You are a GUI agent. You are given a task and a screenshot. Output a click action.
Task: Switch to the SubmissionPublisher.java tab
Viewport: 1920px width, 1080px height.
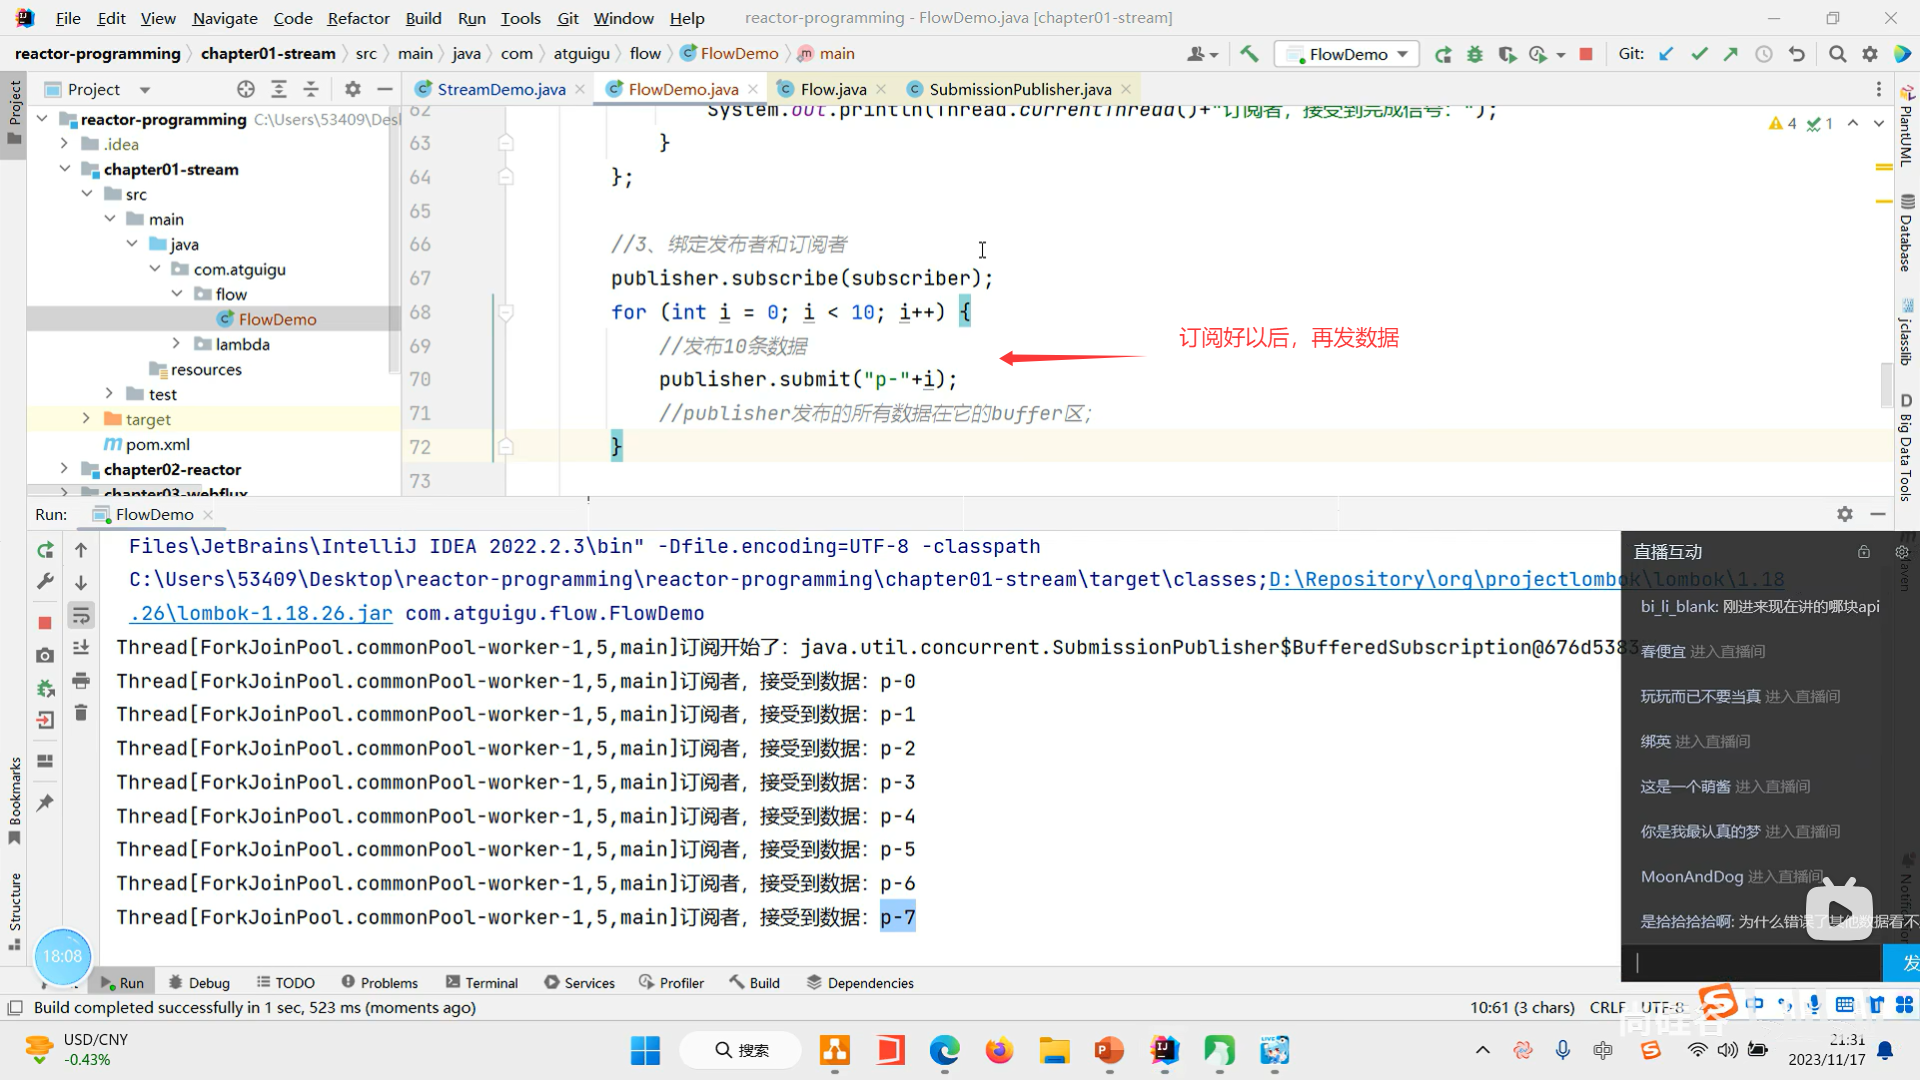(1019, 89)
